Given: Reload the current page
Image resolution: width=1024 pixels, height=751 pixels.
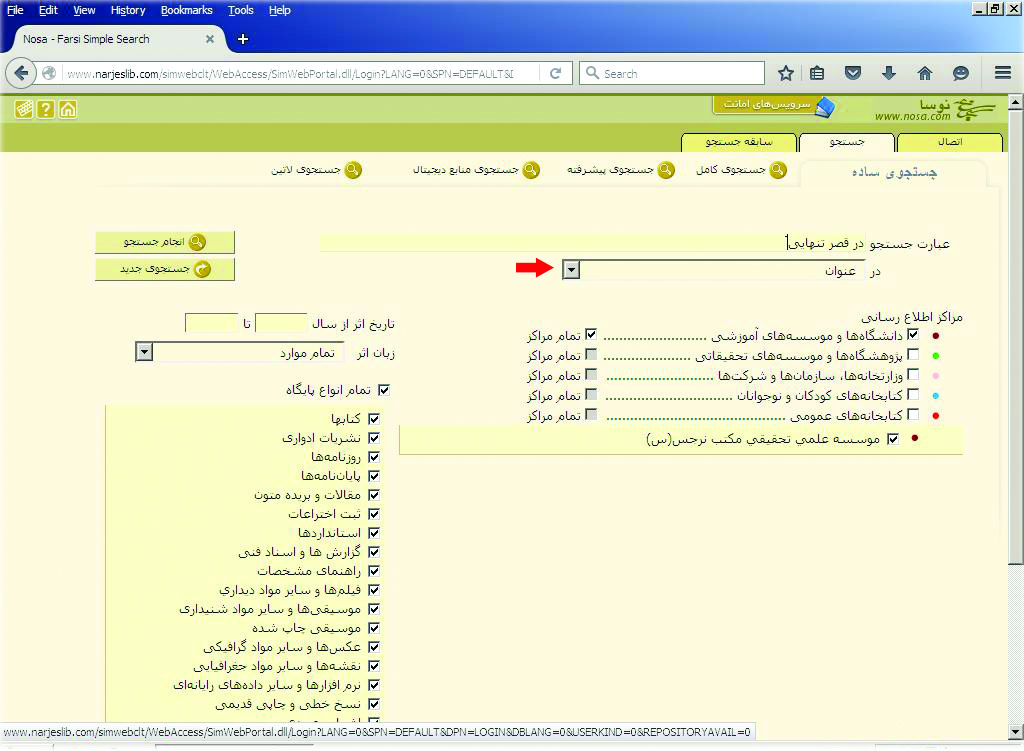Looking at the screenshot, I should pos(556,73).
